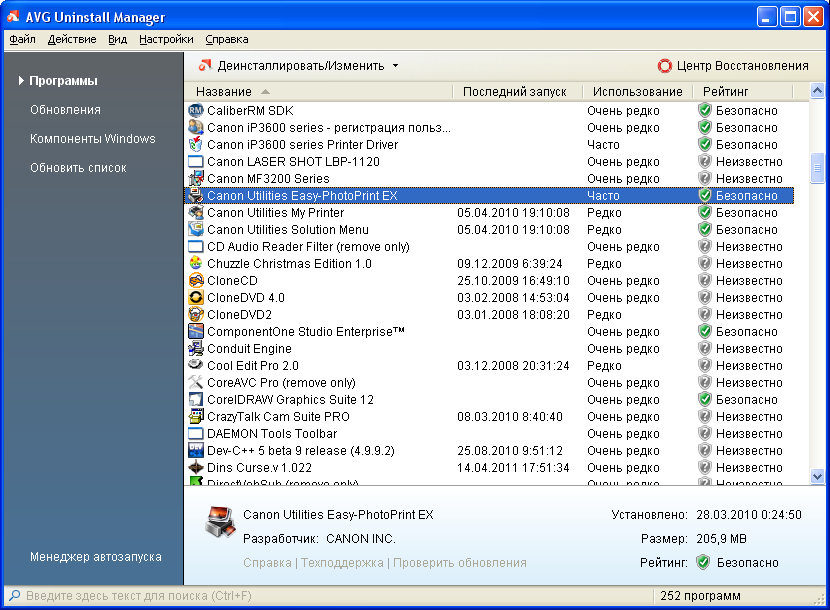Click the Canon Utilities My Printer icon
Viewport: 830px width, 610px height.
tap(196, 212)
